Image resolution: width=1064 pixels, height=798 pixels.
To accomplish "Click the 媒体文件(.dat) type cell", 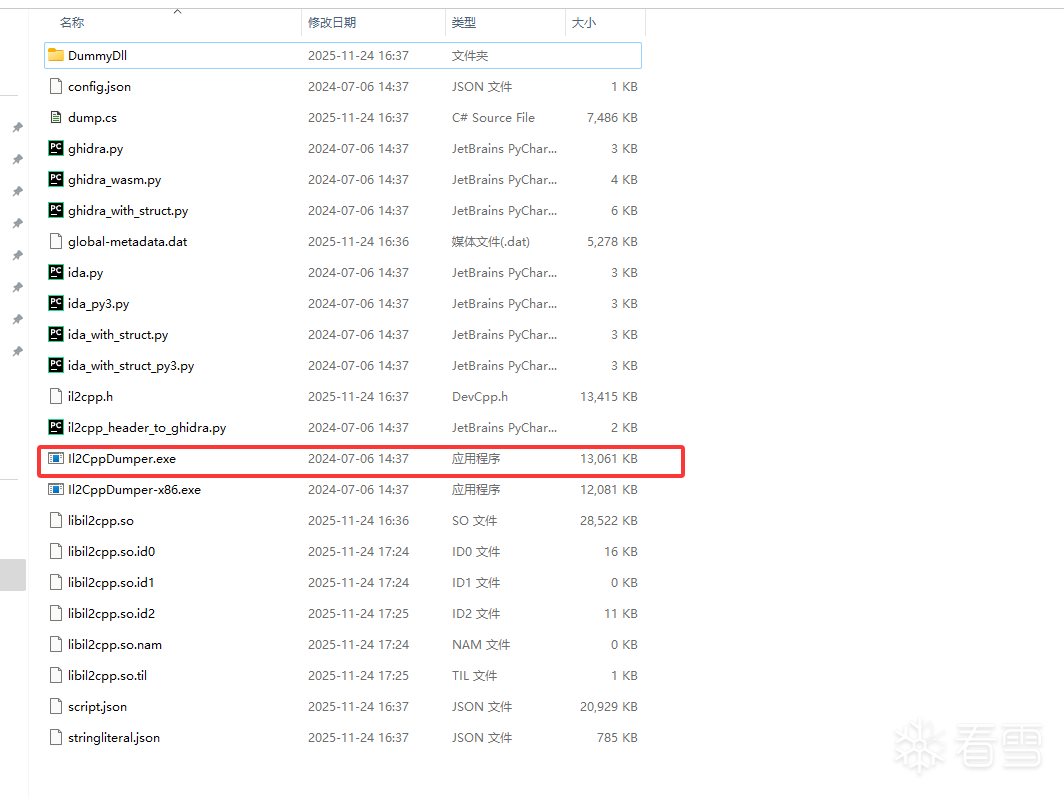I will (x=491, y=242).
